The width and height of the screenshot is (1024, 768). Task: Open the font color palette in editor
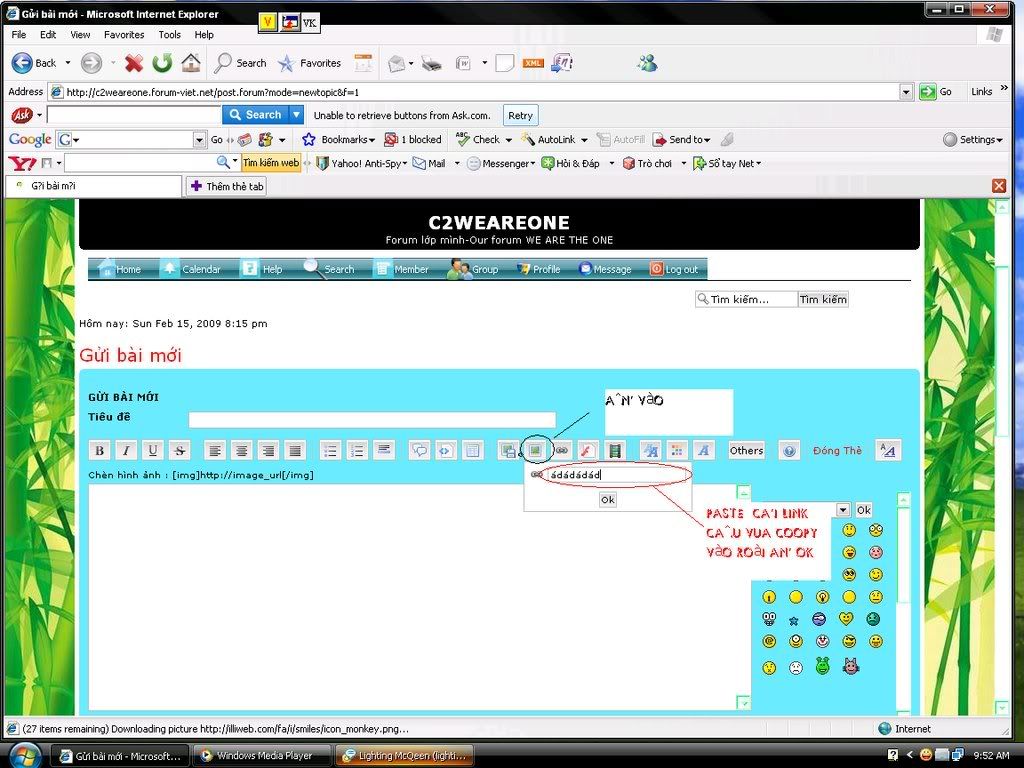677,450
